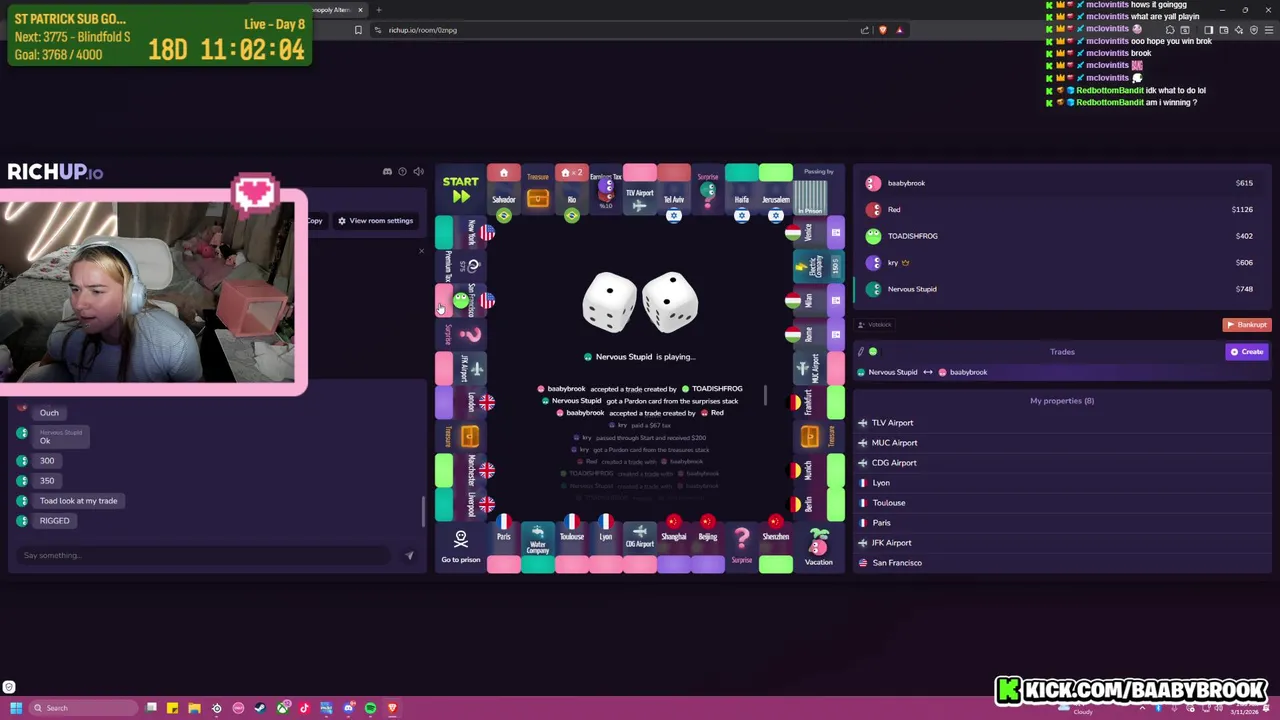
Task: Open Spotify from the taskbar
Action: tap(370, 708)
